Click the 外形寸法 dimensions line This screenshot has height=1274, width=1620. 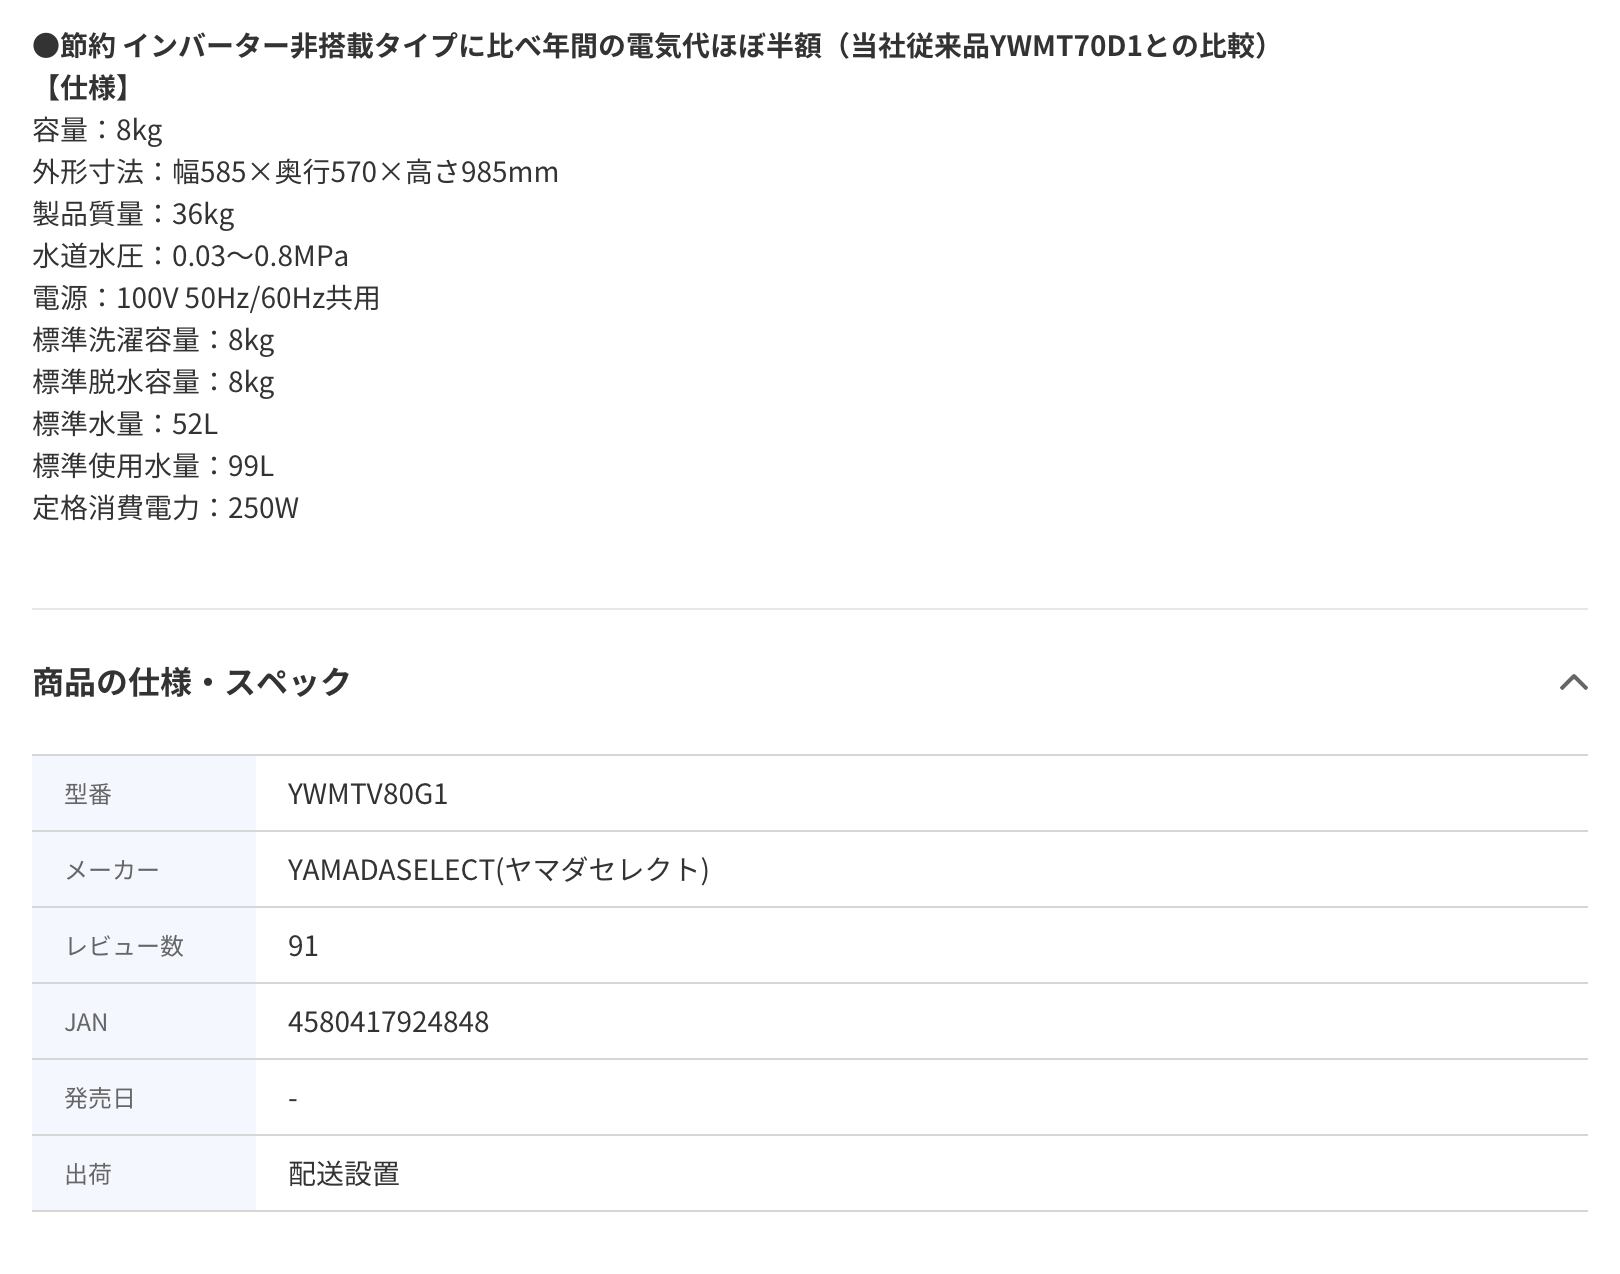coord(295,172)
